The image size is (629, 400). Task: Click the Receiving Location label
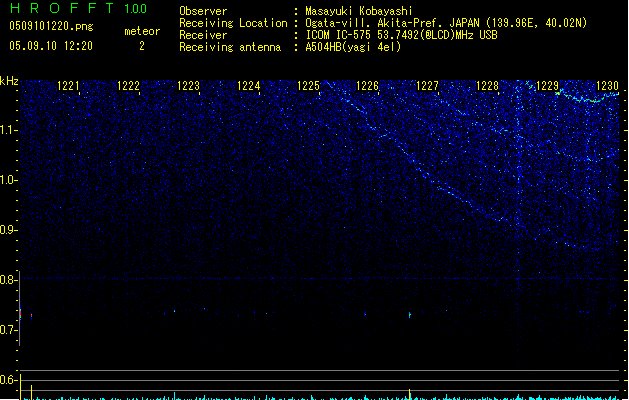(233, 23)
